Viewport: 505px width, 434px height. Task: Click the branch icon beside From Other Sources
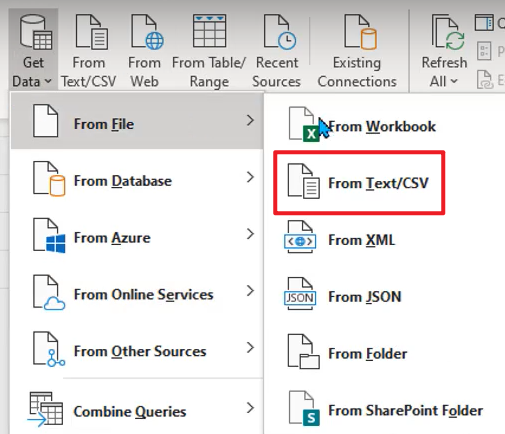click(x=49, y=349)
